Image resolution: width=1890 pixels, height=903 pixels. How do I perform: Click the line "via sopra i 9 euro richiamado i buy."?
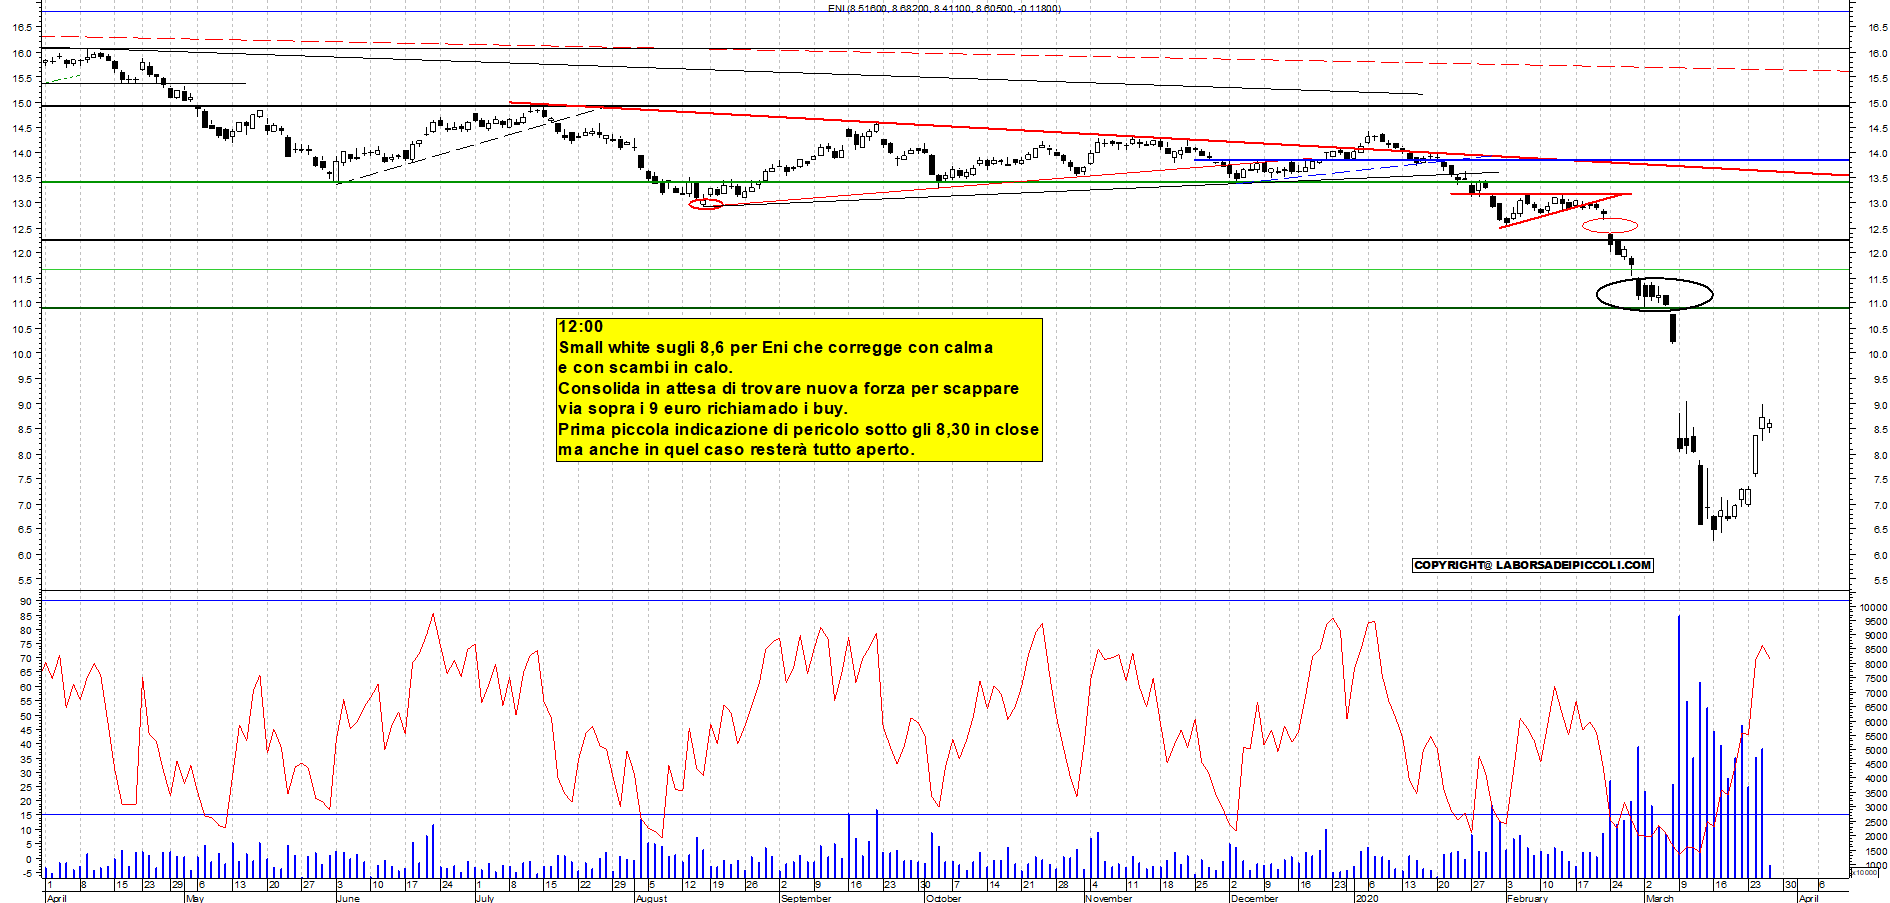click(703, 408)
